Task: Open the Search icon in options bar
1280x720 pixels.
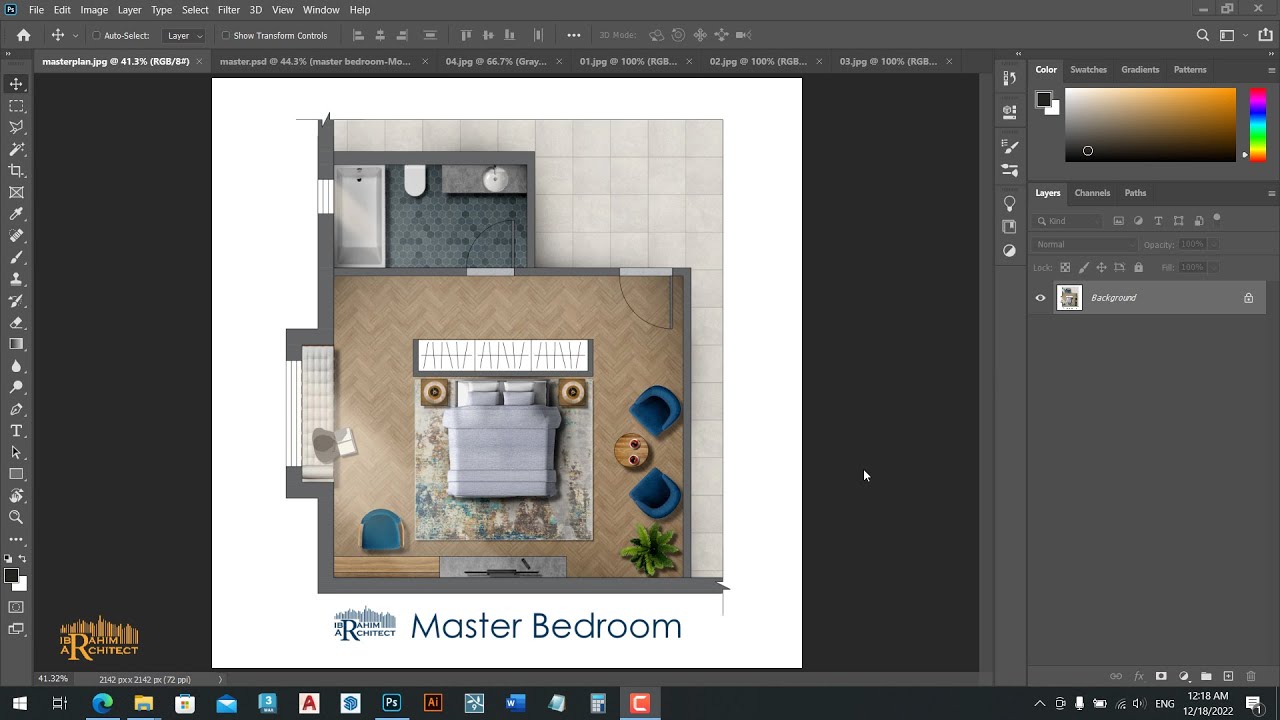Action: [1203, 35]
